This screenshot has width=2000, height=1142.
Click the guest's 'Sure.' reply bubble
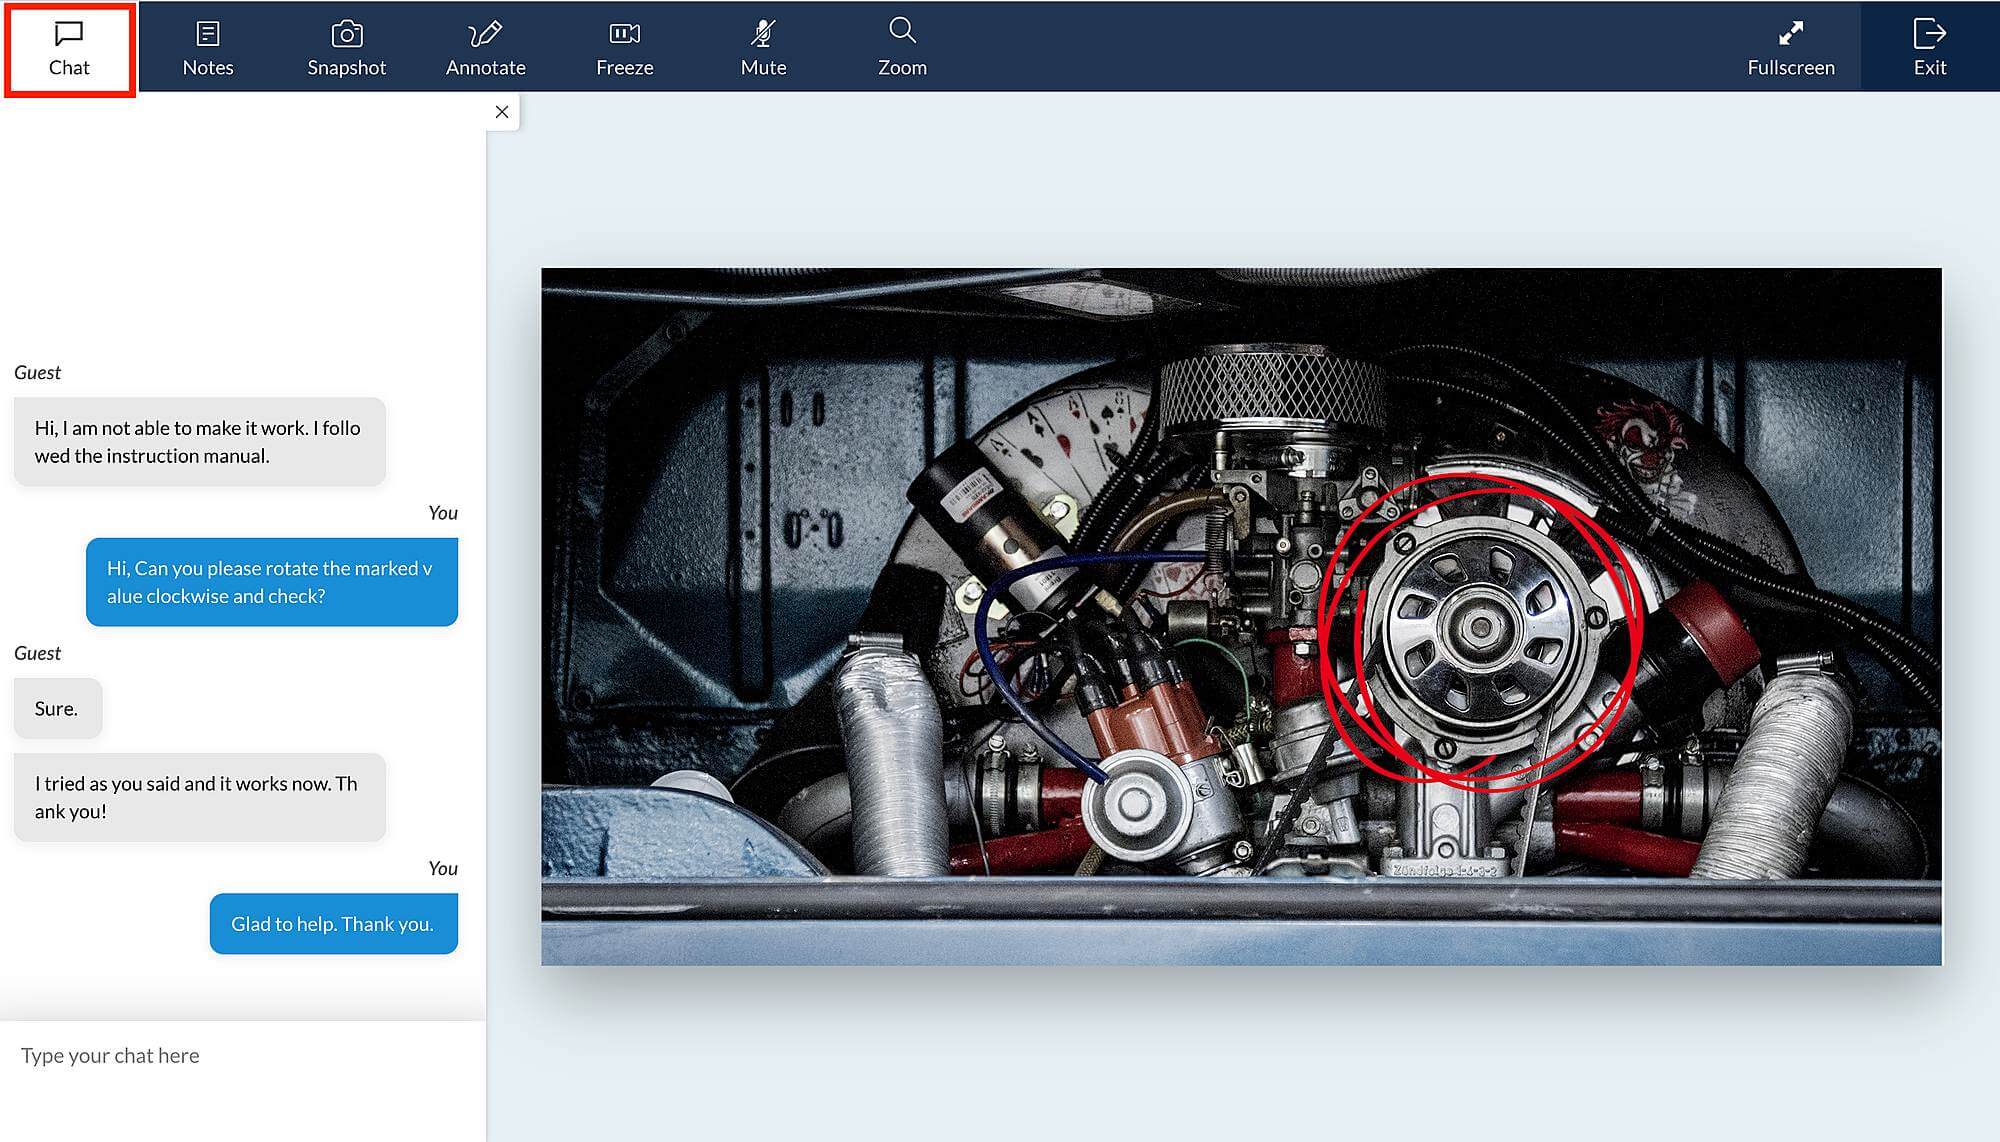point(57,709)
